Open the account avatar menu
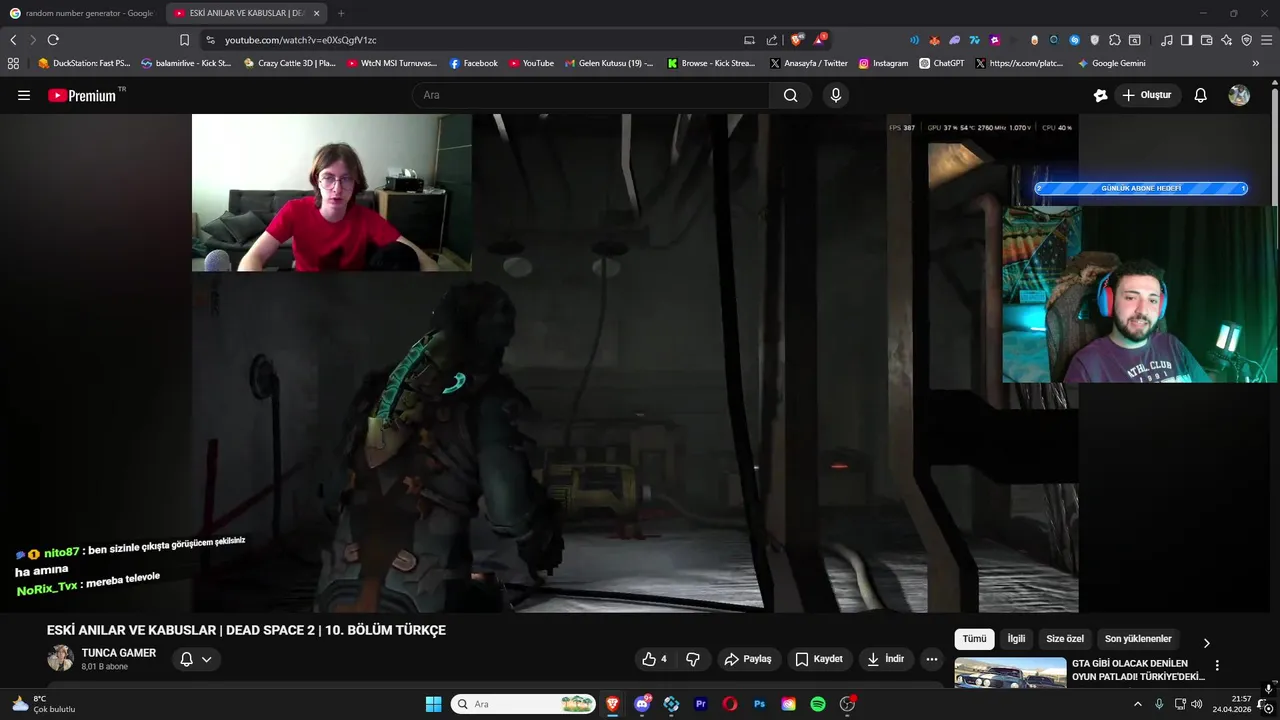1280x720 pixels. coord(1239,95)
